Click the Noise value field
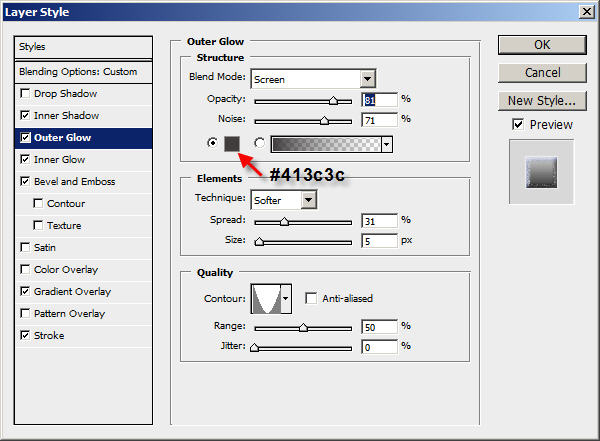600x441 pixels. [x=379, y=120]
